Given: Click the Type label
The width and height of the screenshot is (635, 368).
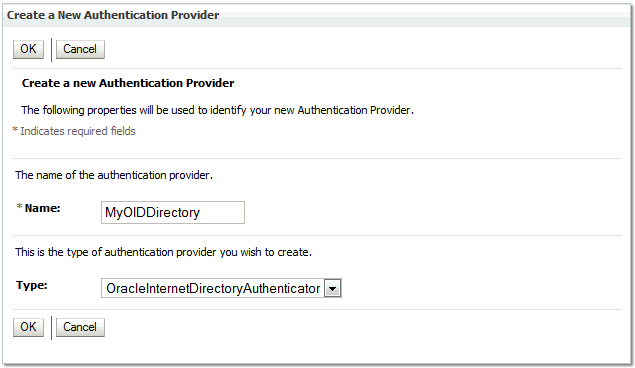Looking at the screenshot, I should [x=32, y=285].
